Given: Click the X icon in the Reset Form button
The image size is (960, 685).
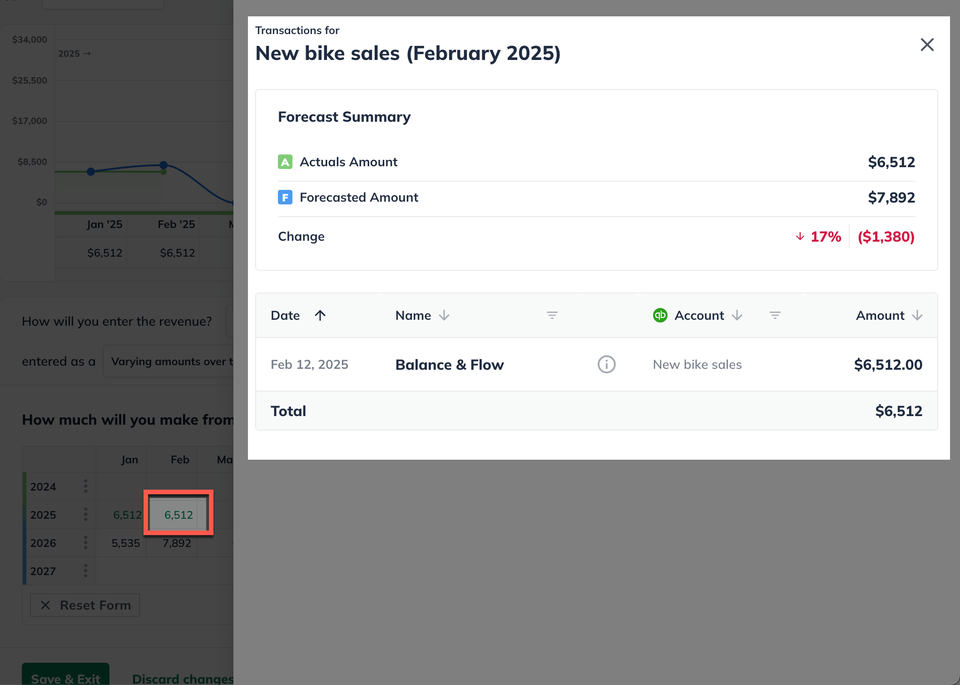Looking at the screenshot, I should 45,605.
